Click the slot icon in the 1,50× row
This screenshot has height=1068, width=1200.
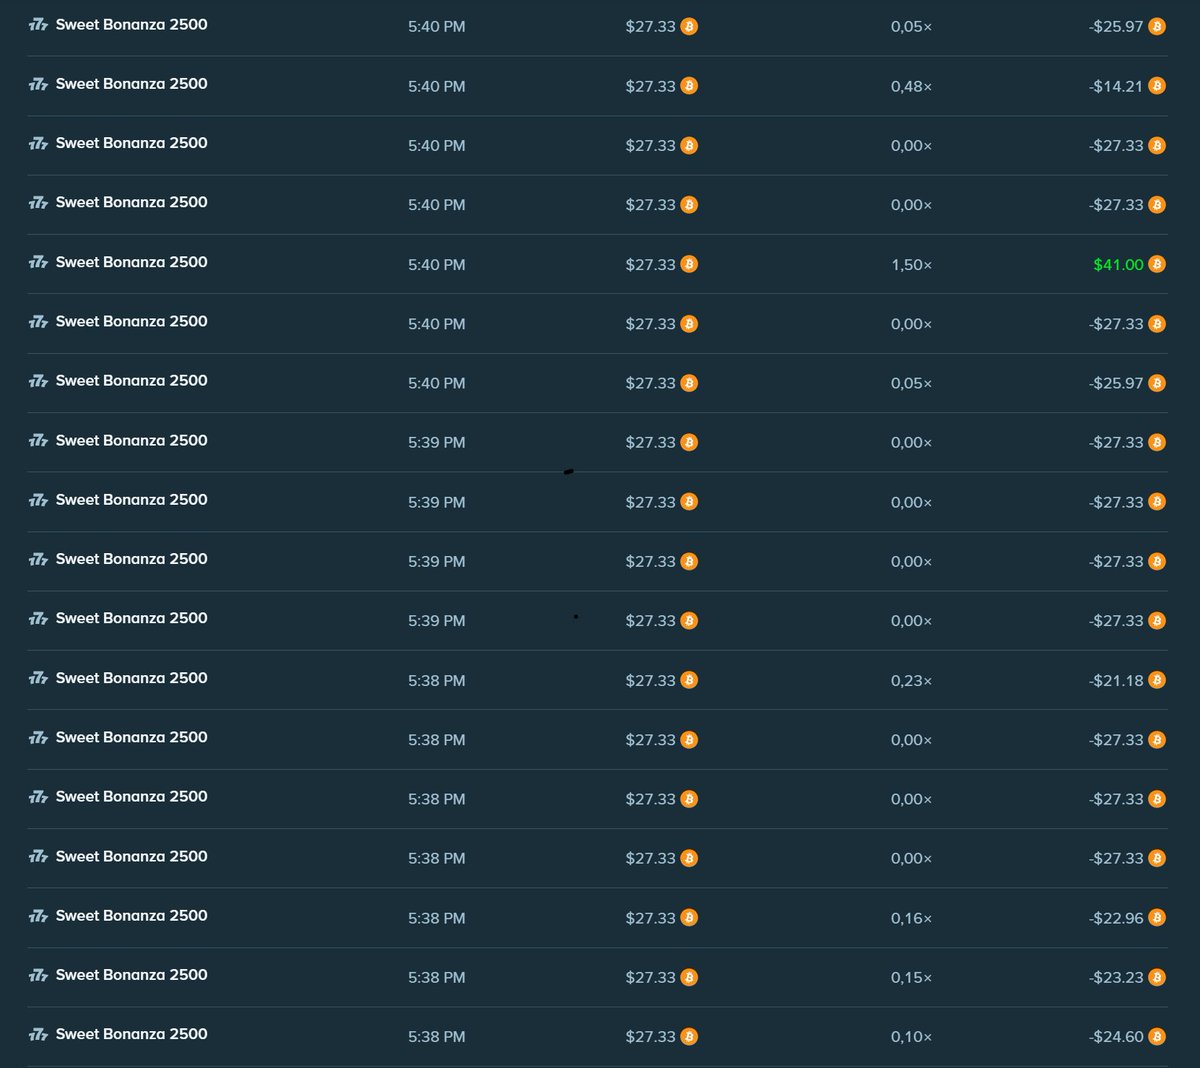pyautogui.click(x=38, y=263)
